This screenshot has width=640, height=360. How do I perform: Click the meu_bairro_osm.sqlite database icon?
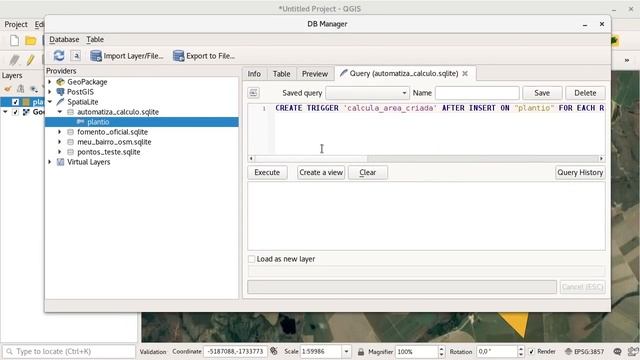[70, 142]
